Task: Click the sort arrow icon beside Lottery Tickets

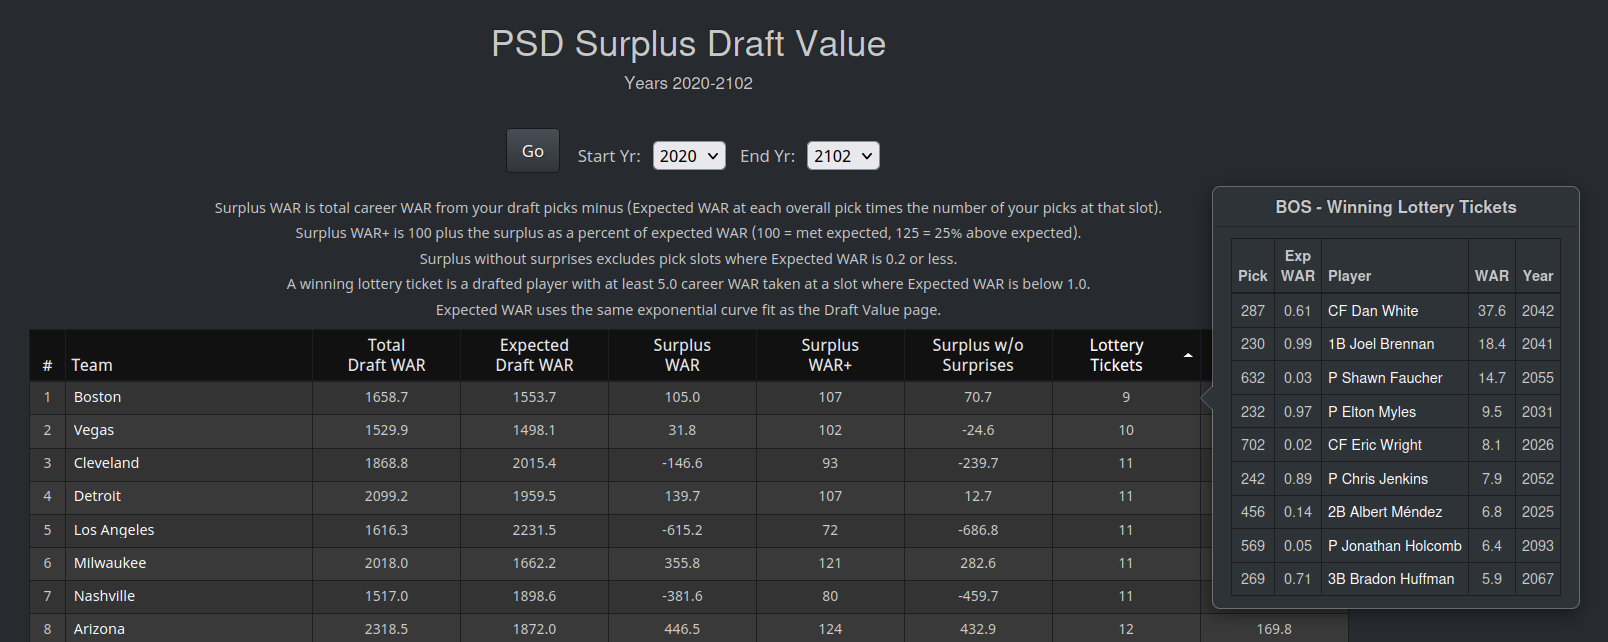Action: [1187, 356]
